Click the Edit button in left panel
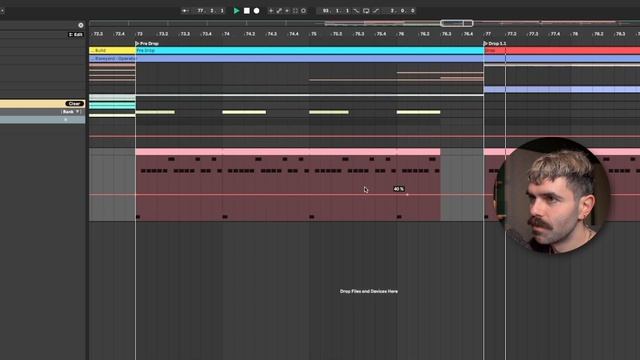The image size is (640, 360). point(76,34)
